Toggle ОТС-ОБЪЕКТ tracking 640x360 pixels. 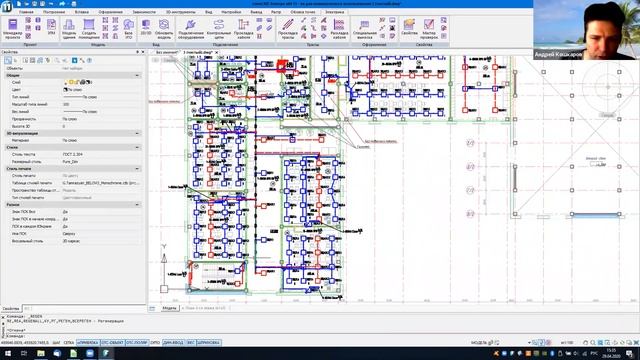tap(113, 343)
